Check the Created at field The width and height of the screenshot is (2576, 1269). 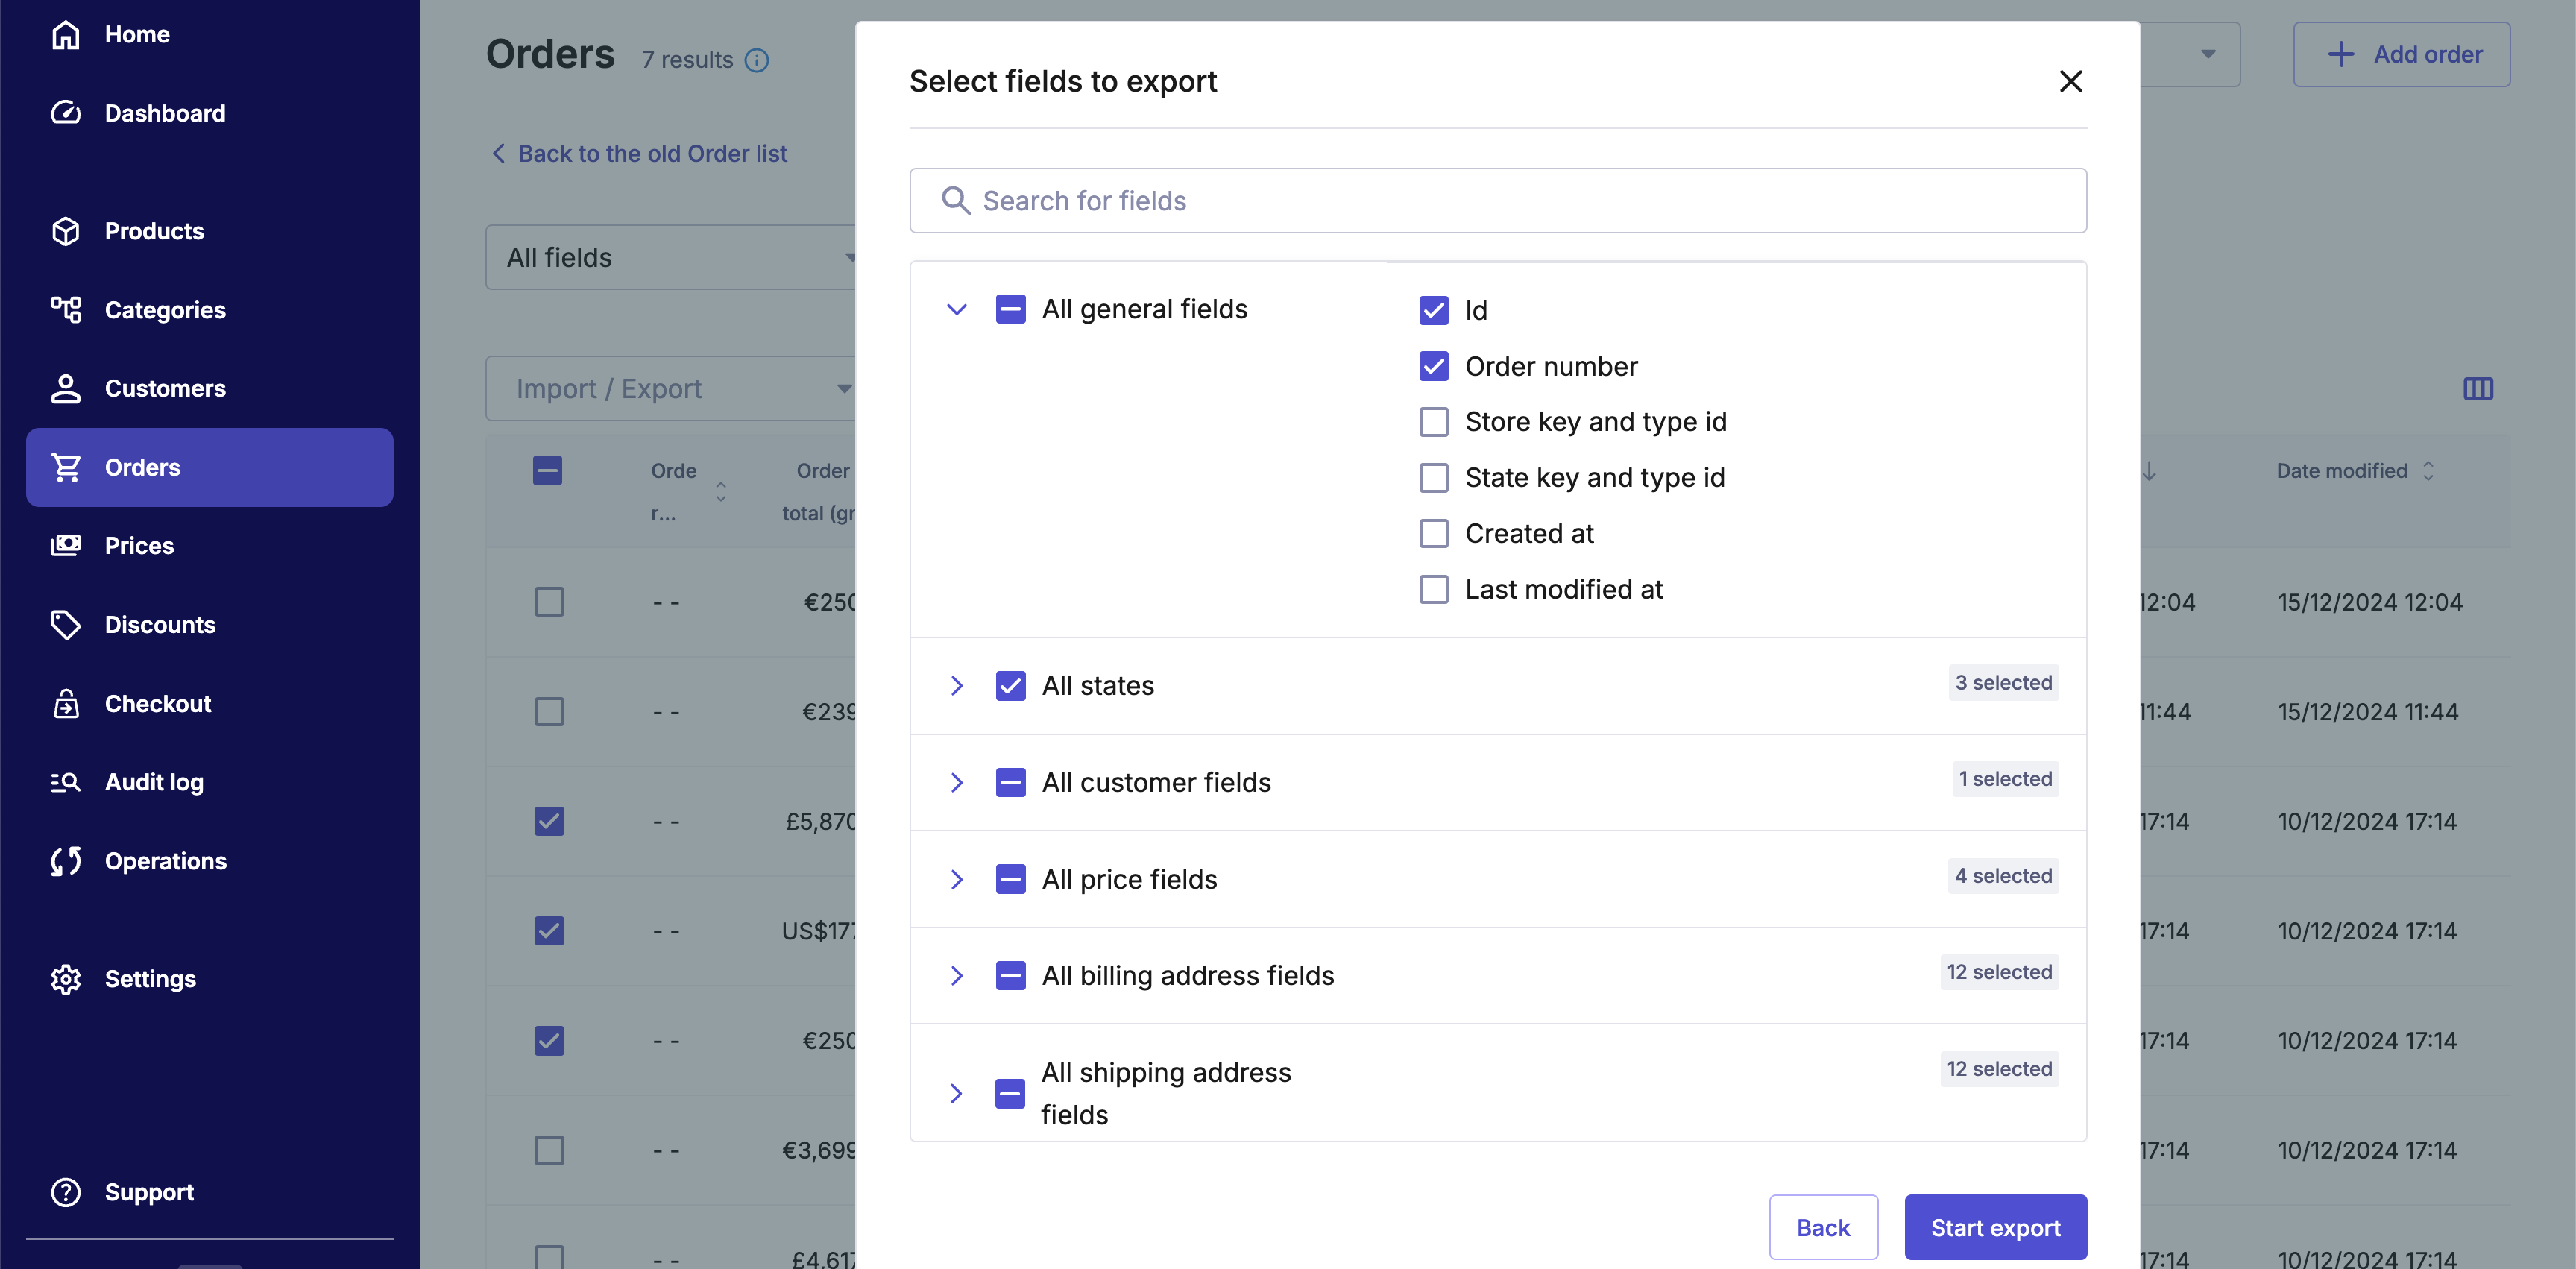point(1433,534)
